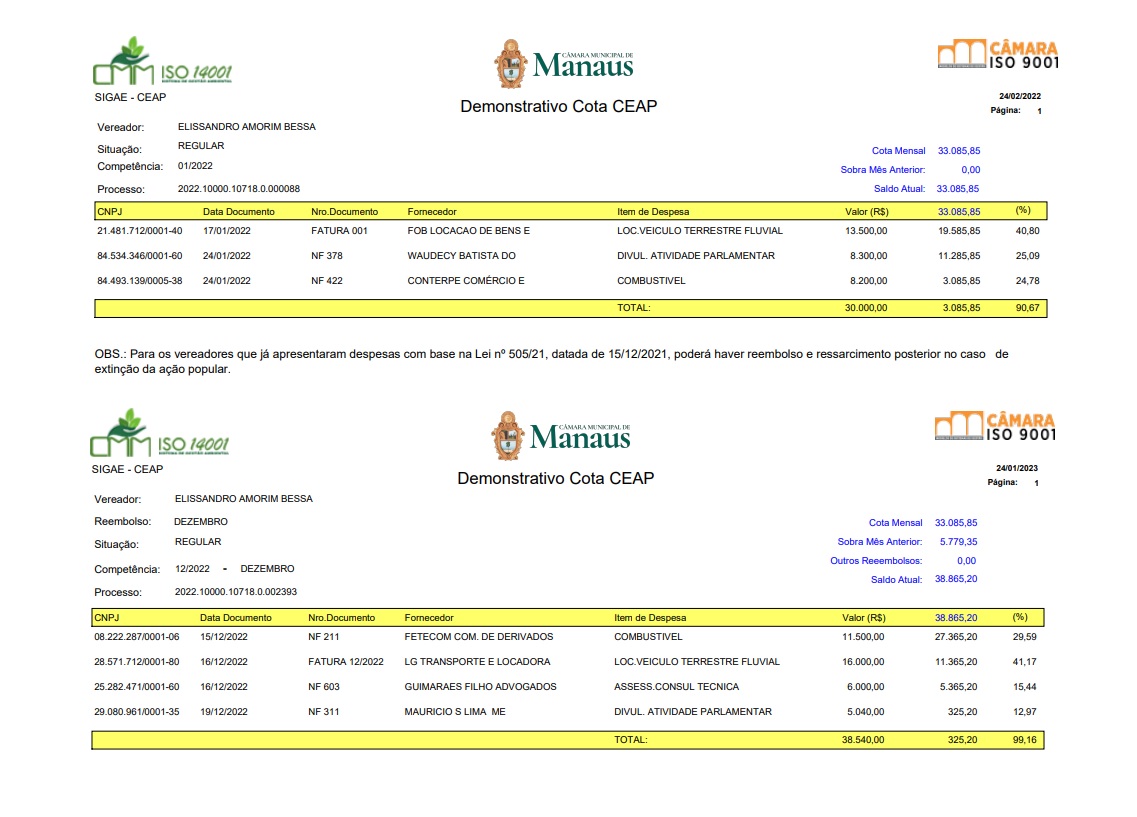1137x817 pixels.
Task: Select competência value 01/2022
Action: click(195, 166)
